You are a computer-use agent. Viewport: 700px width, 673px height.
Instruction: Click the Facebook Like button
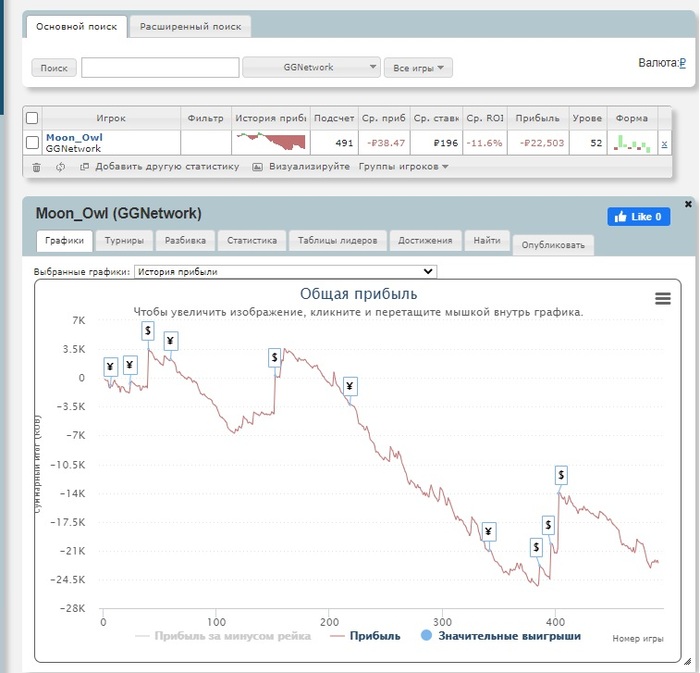pyautogui.click(x=638, y=217)
